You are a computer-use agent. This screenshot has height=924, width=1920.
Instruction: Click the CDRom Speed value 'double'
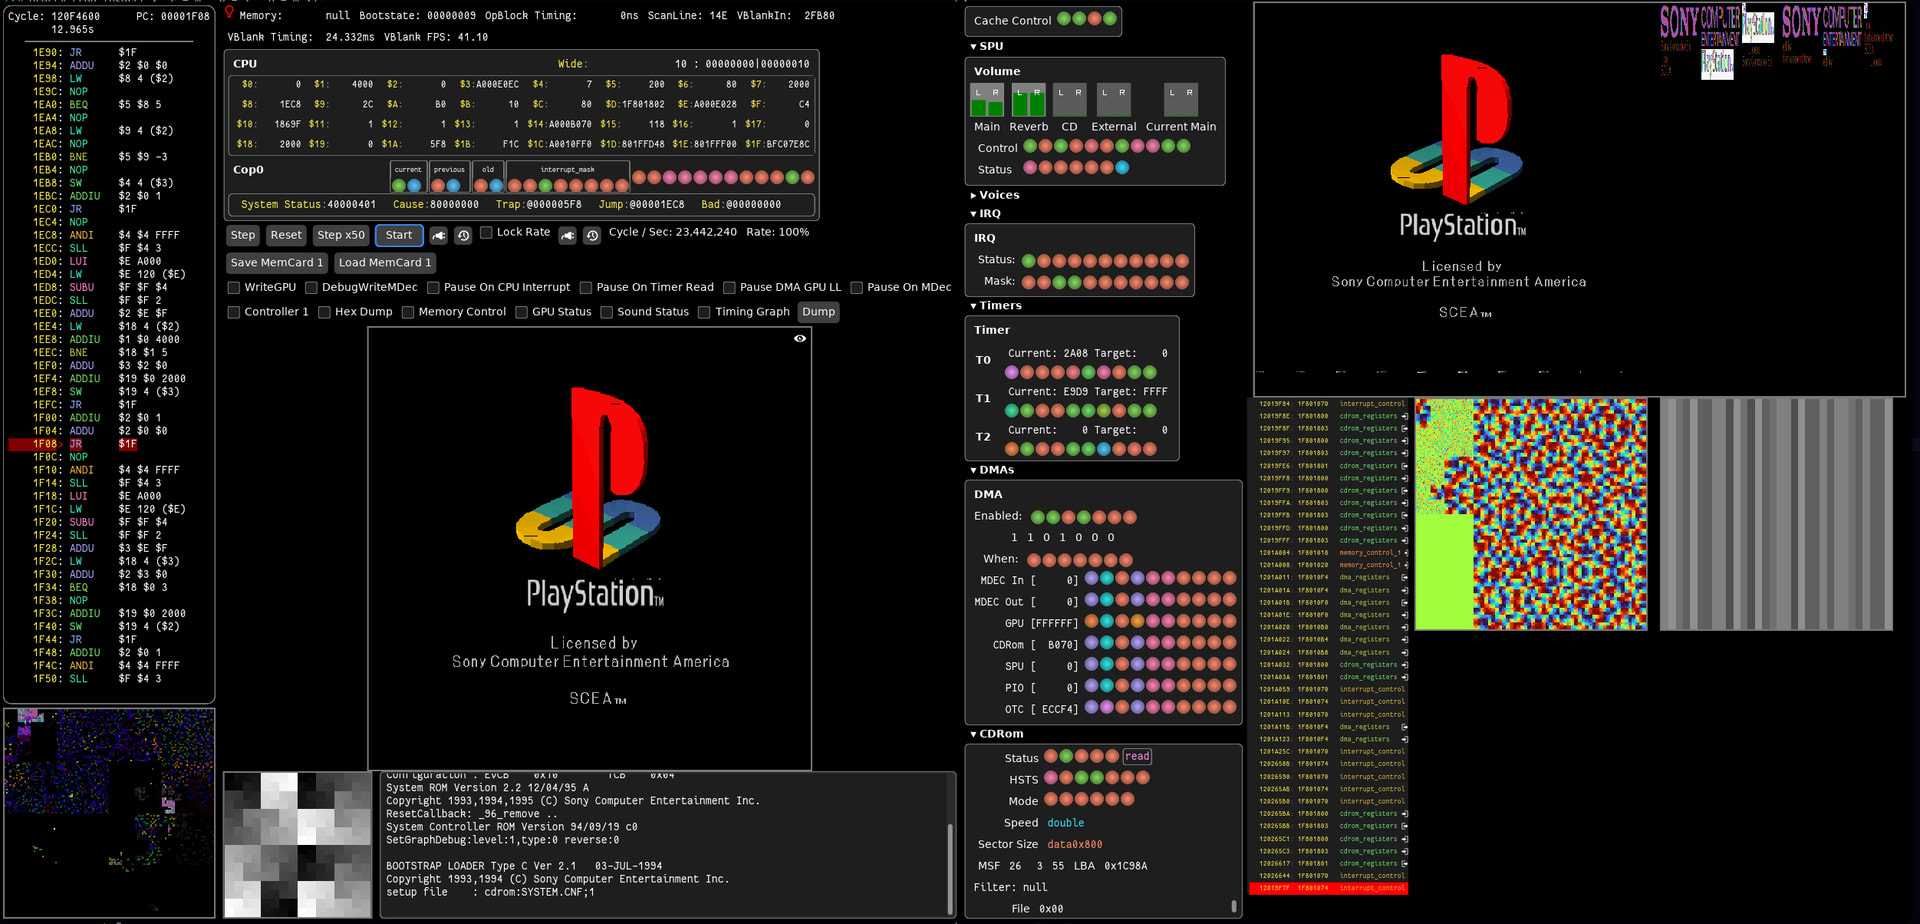1066,823
